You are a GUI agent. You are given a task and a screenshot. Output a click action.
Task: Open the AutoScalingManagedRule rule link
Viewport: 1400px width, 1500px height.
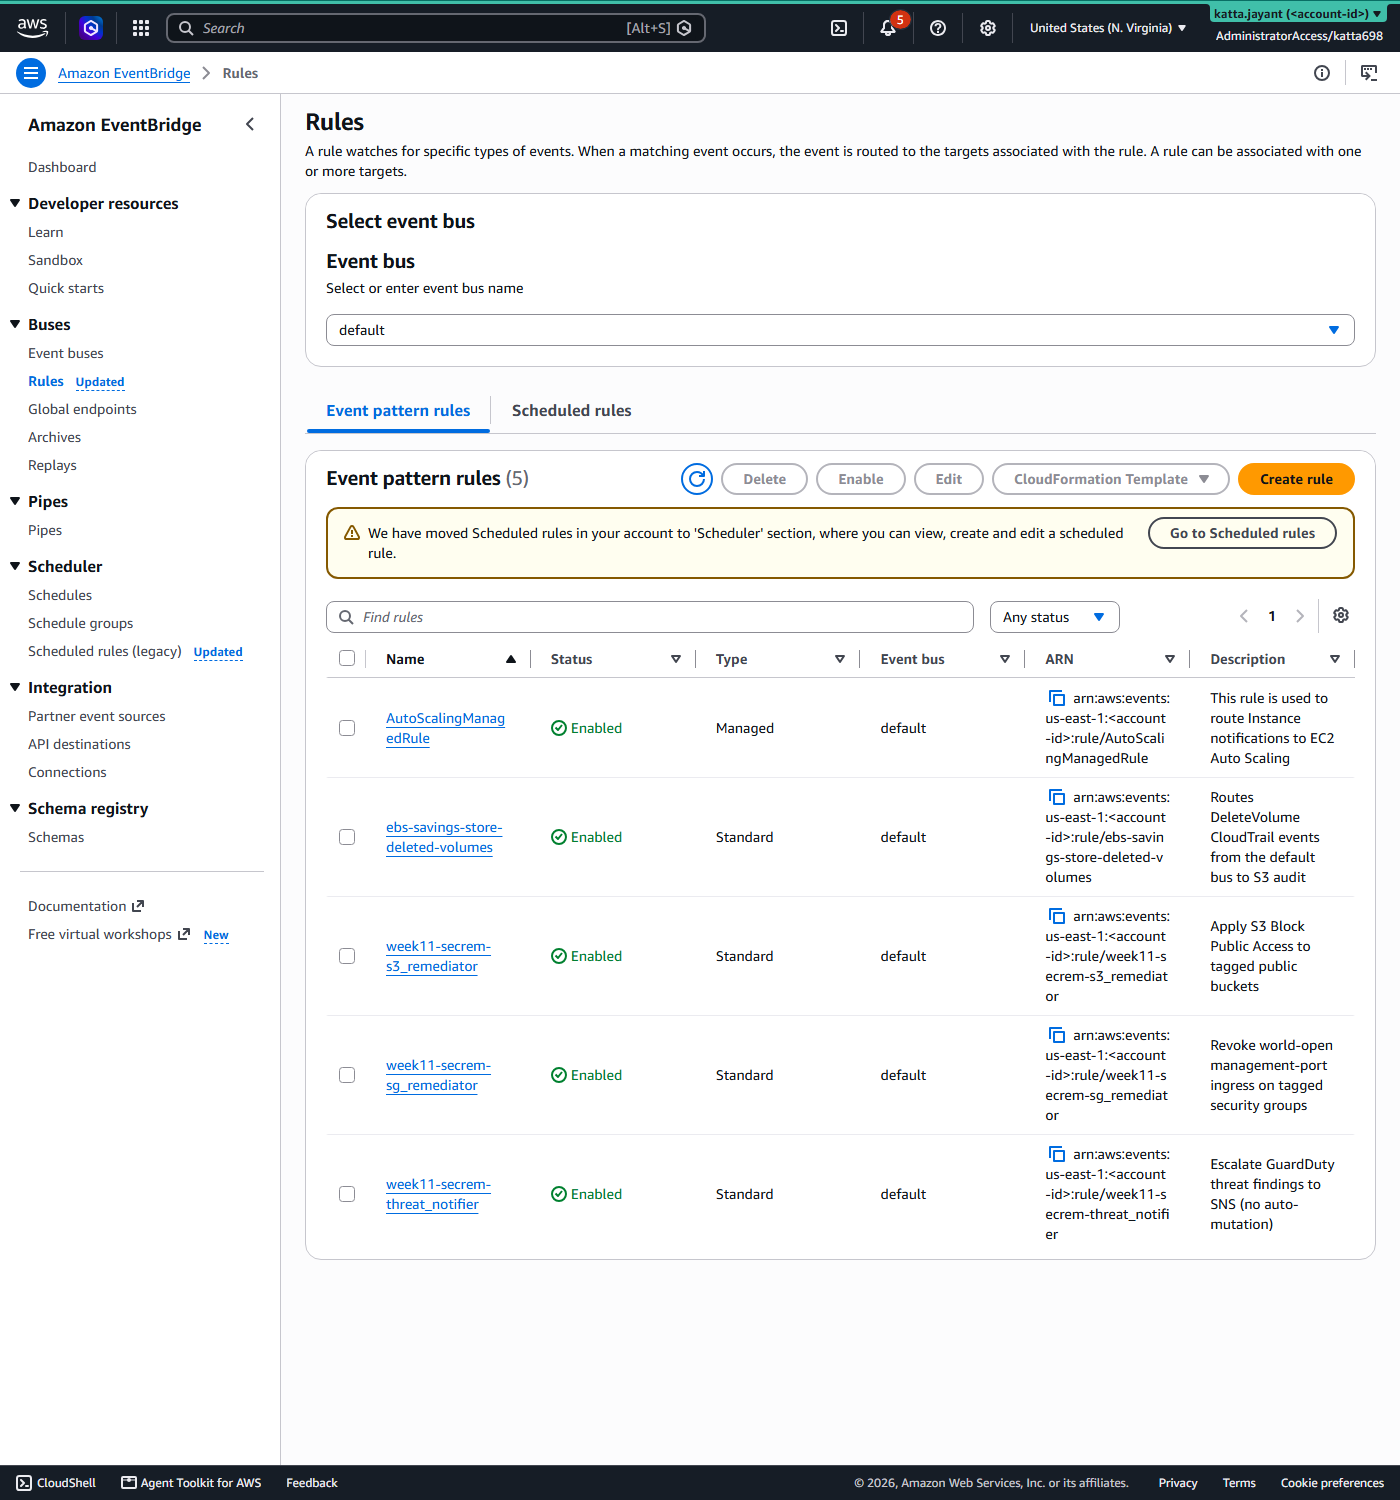pyautogui.click(x=445, y=728)
